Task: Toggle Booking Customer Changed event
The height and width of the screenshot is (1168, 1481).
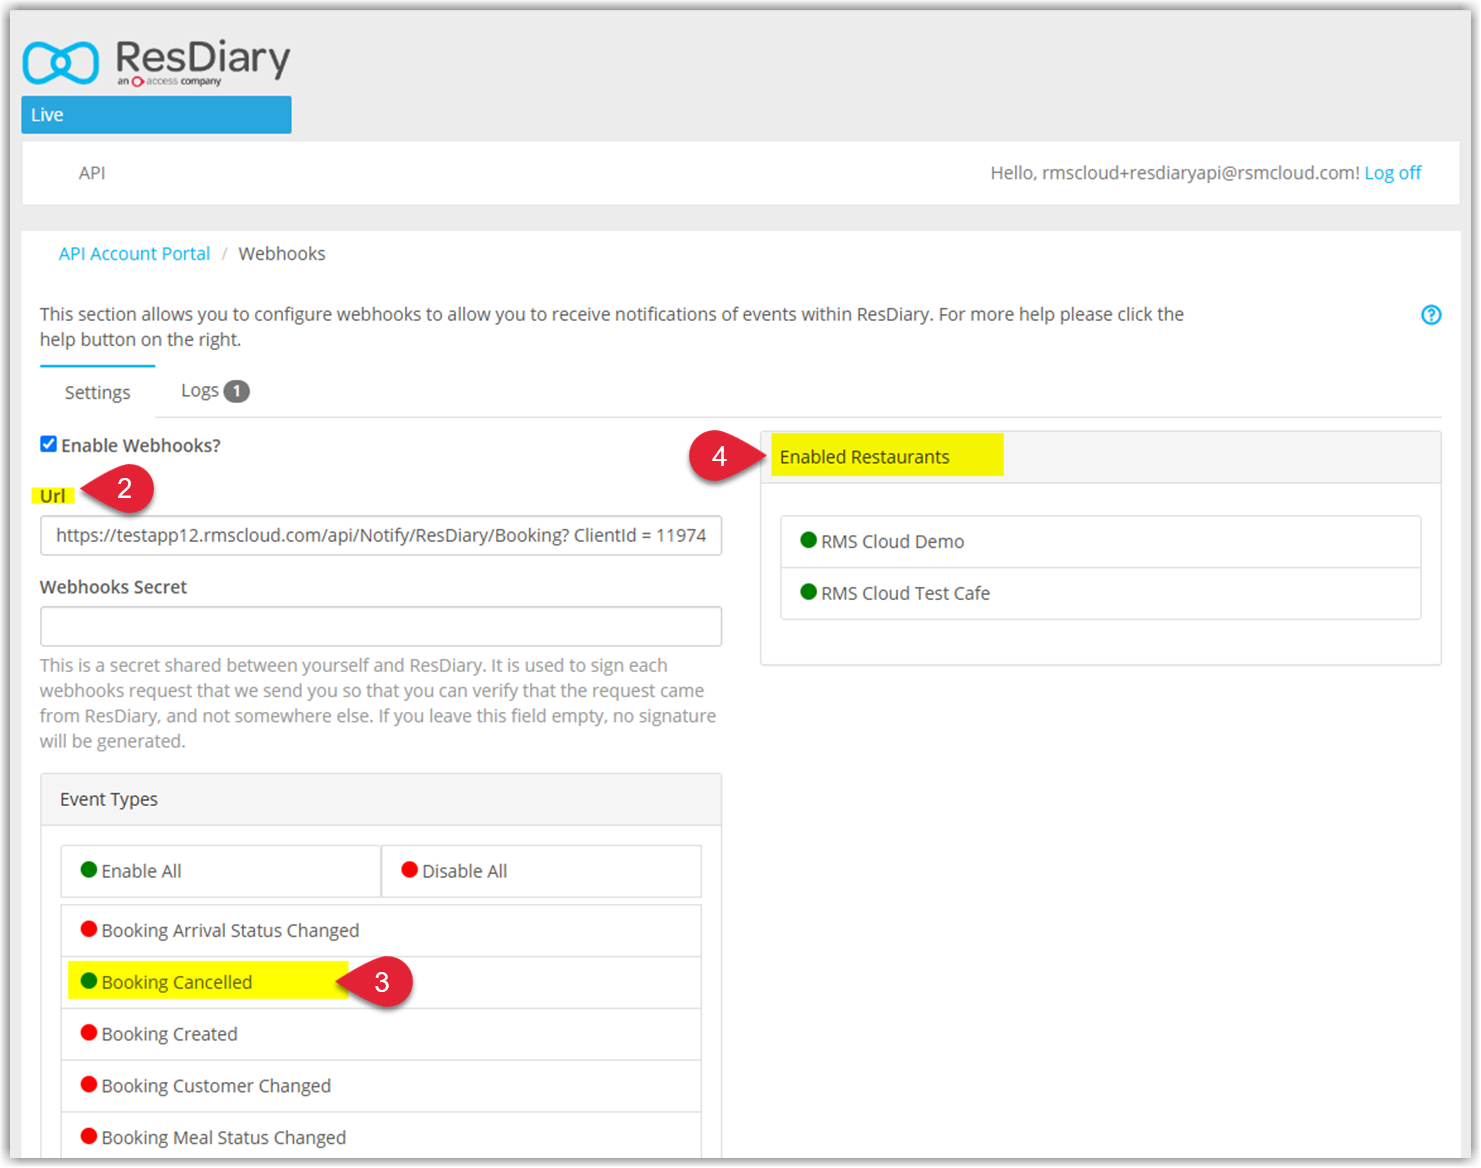Action: (381, 1087)
